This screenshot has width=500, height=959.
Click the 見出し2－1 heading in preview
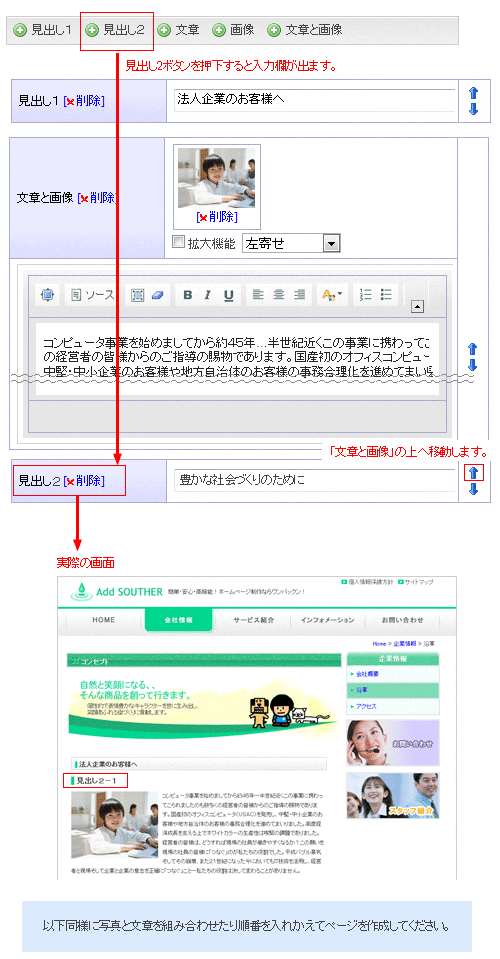point(98,780)
